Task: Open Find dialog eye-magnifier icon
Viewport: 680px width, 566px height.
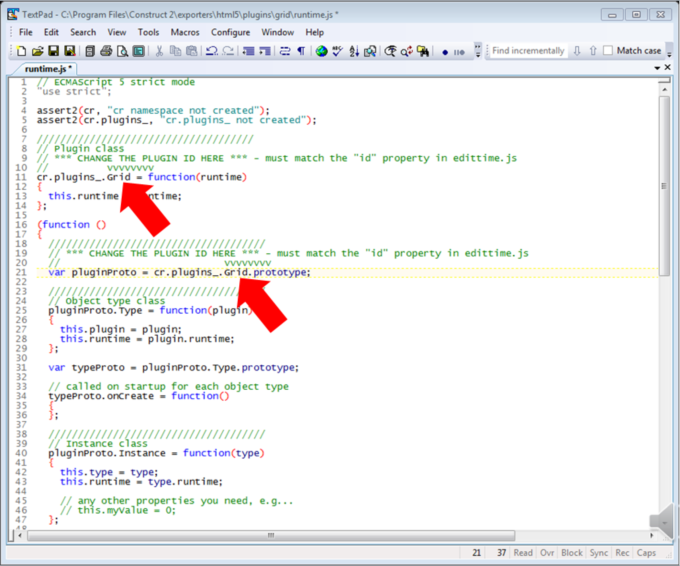Action: tap(390, 51)
